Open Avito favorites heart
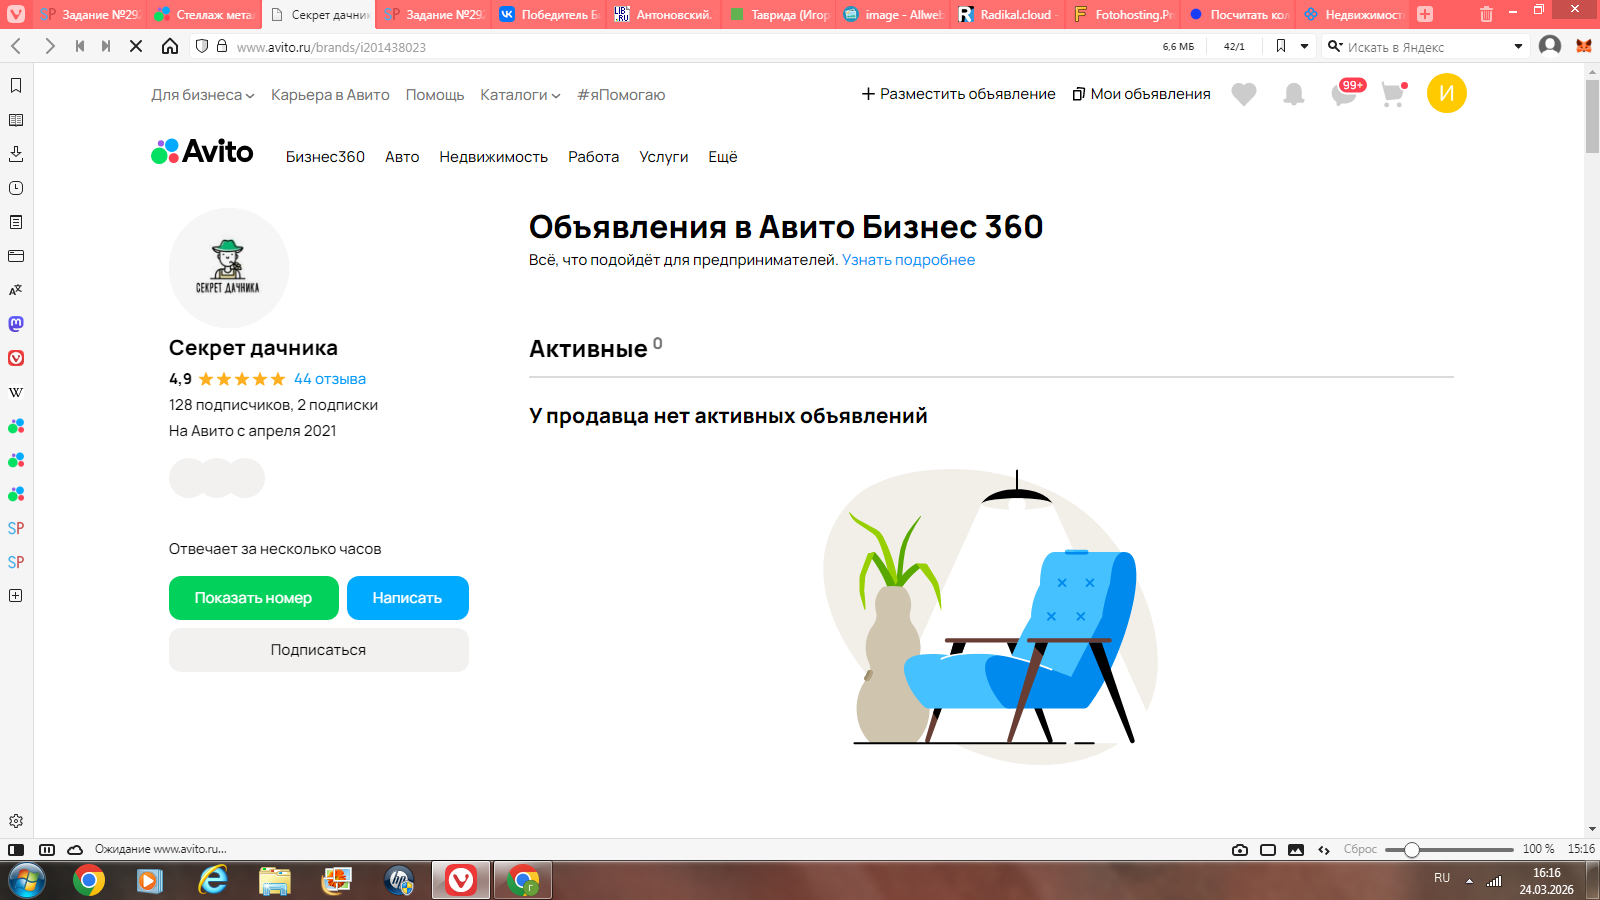This screenshot has height=900, width=1600. pos(1244,94)
